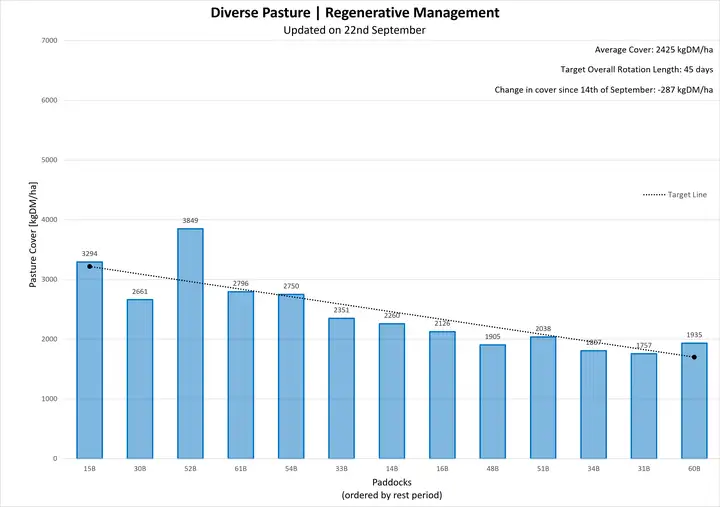The image size is (720, 507).
Task: Click the data label '2796'
Action: 241,283
